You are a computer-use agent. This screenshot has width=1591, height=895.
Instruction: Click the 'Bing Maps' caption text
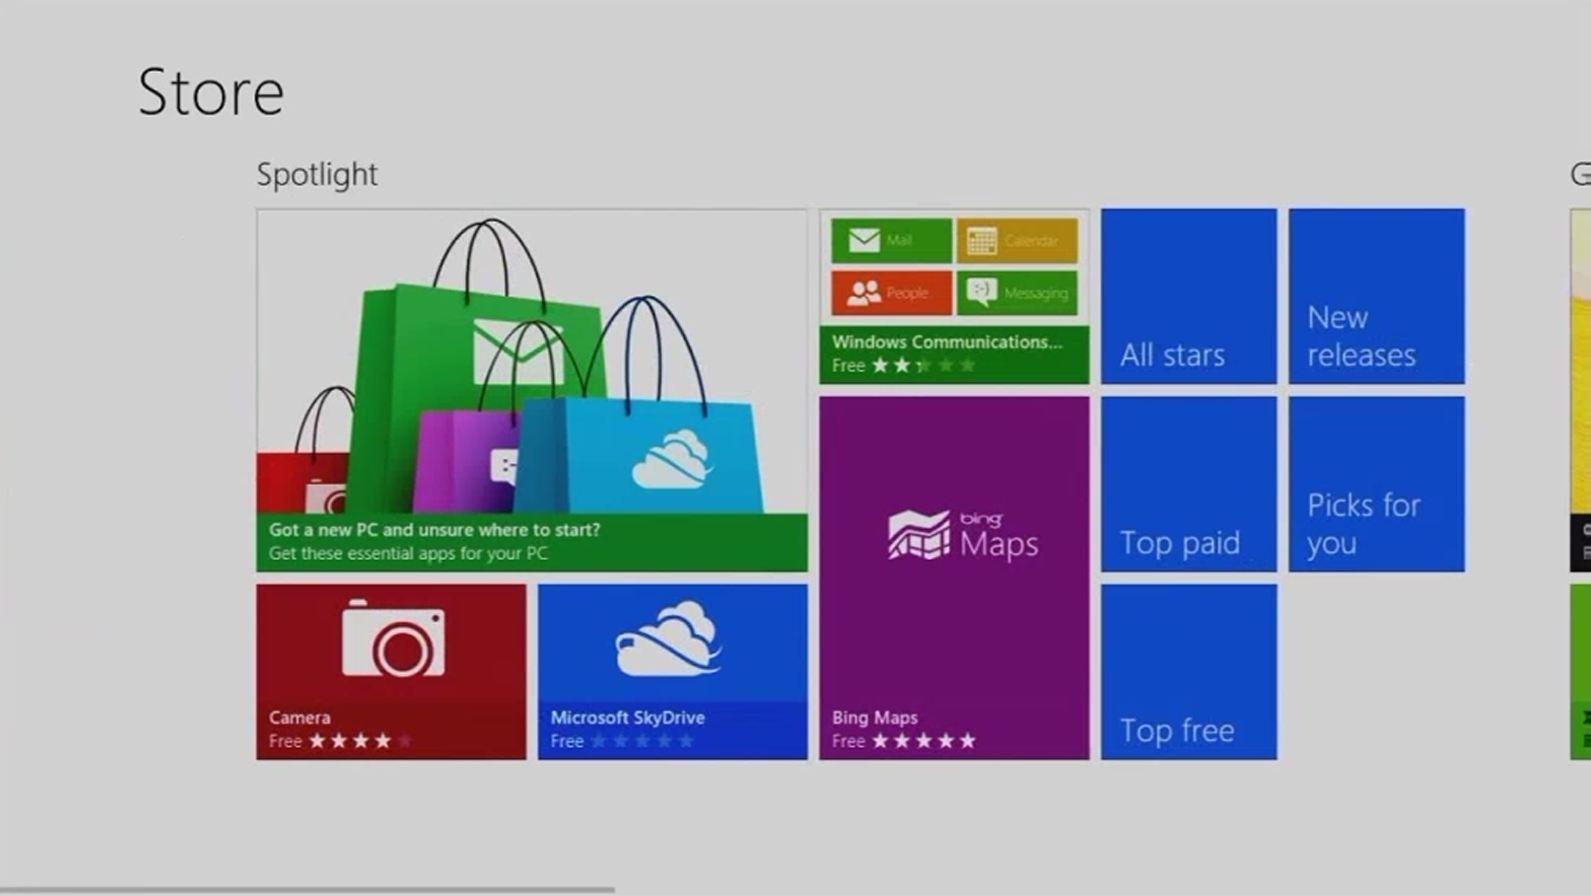[875, 717]
